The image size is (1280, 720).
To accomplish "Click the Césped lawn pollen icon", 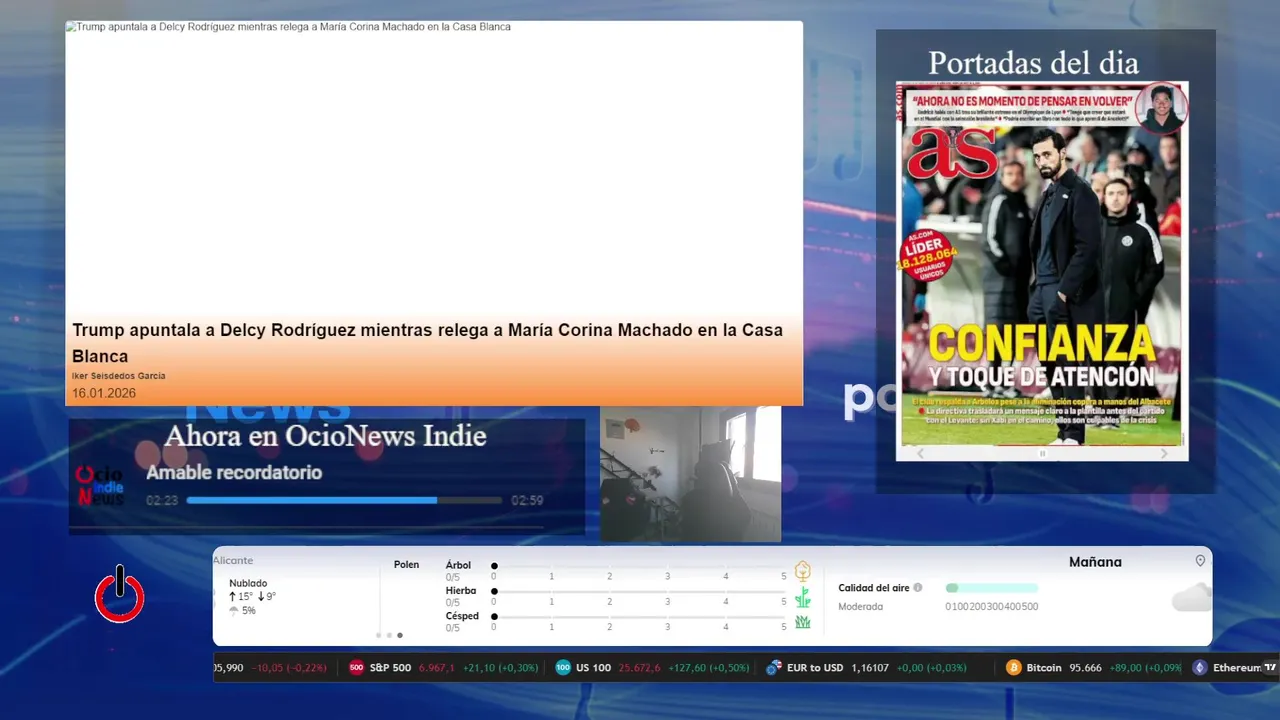I will pos(802,622).
